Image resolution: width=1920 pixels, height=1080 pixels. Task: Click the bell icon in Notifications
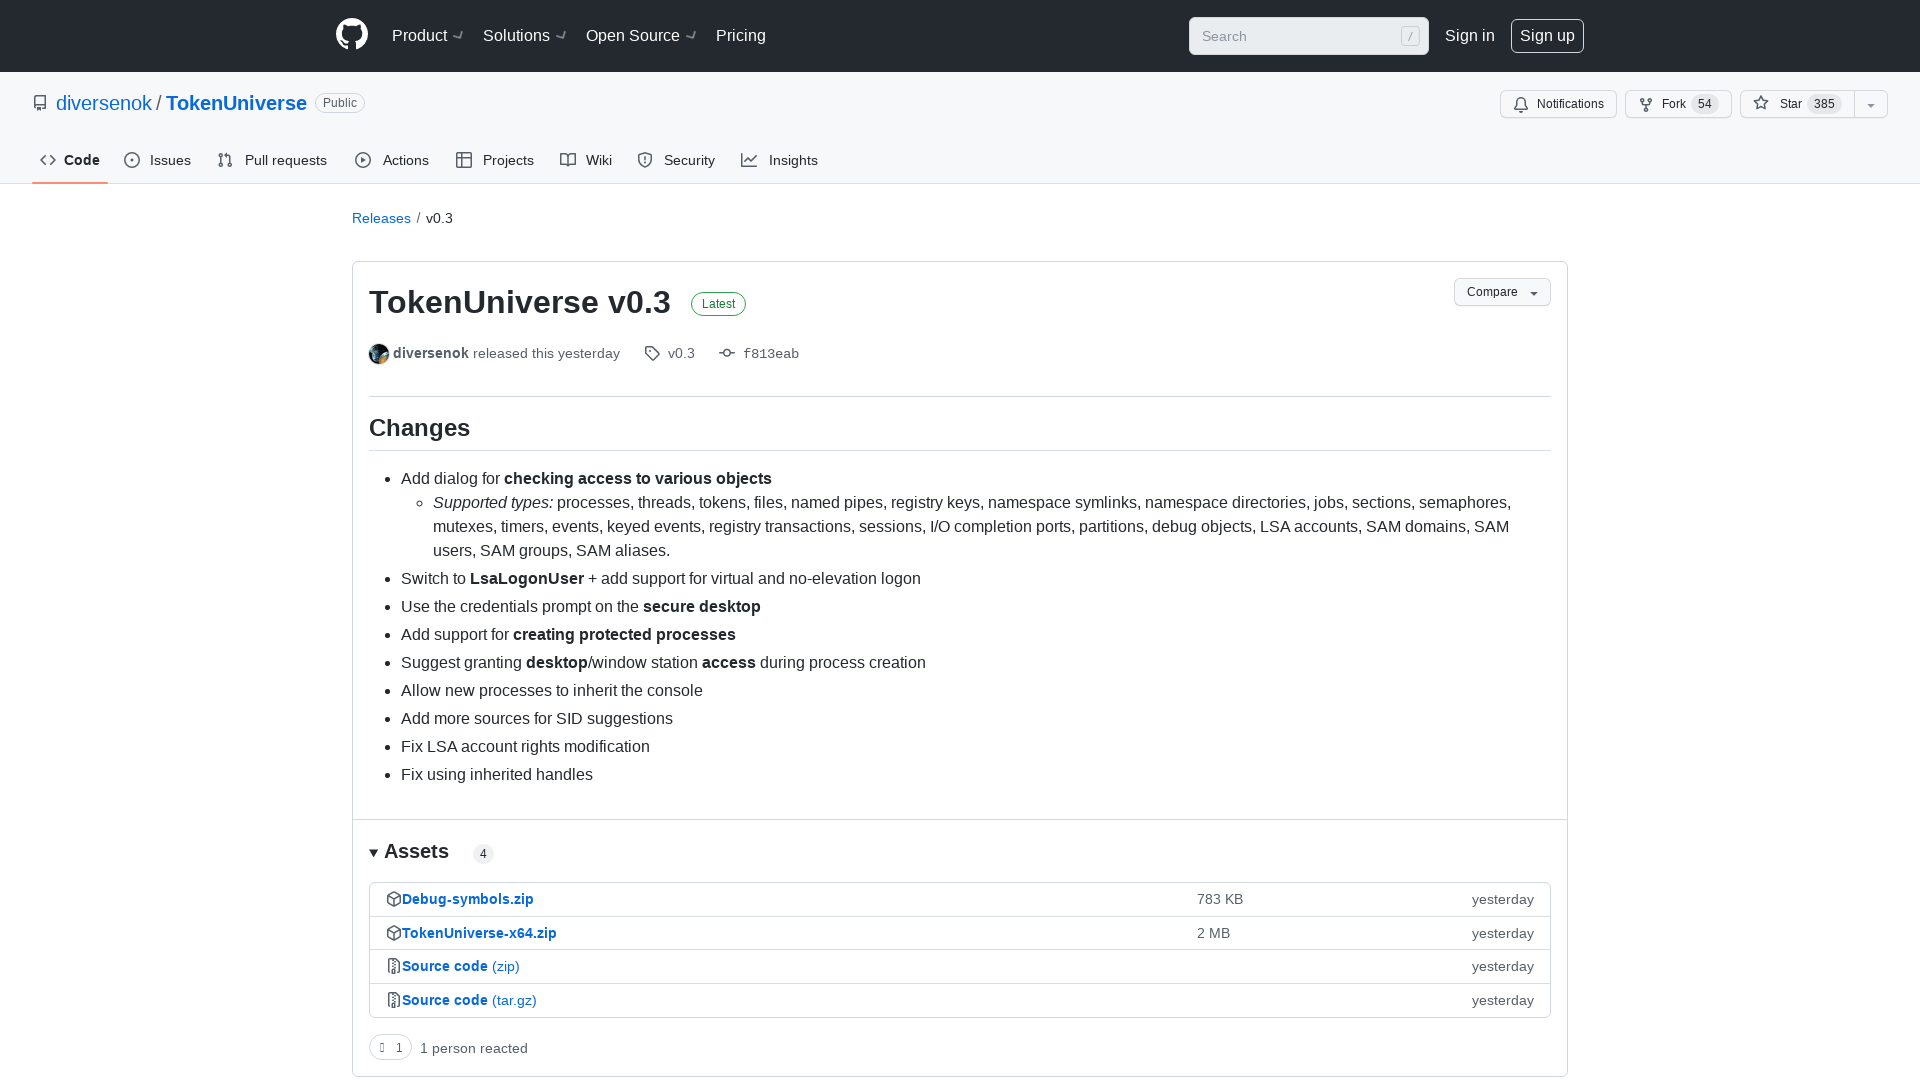(1521, 104)
